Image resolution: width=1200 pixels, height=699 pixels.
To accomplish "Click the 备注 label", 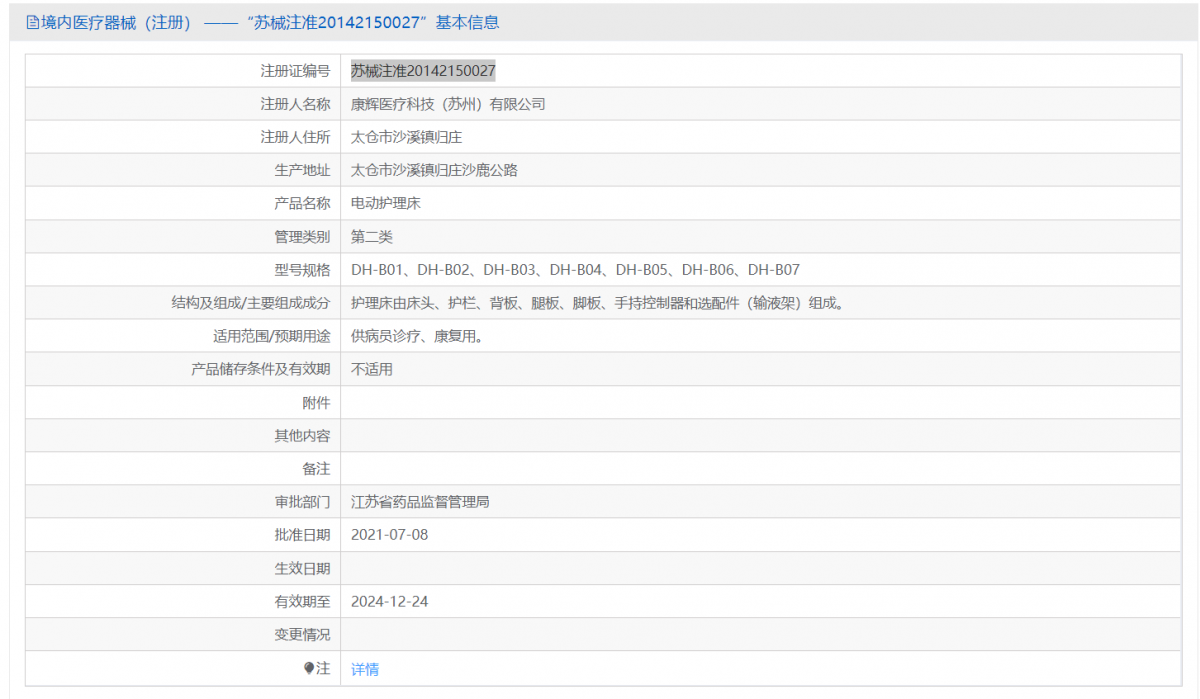I will (316, 468).
